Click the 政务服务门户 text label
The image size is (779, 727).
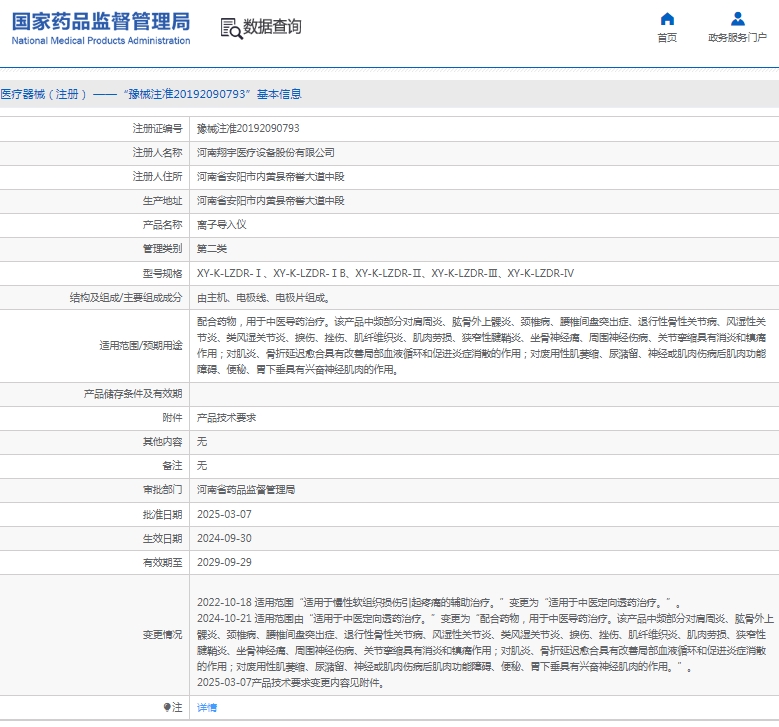pos(737,38)
